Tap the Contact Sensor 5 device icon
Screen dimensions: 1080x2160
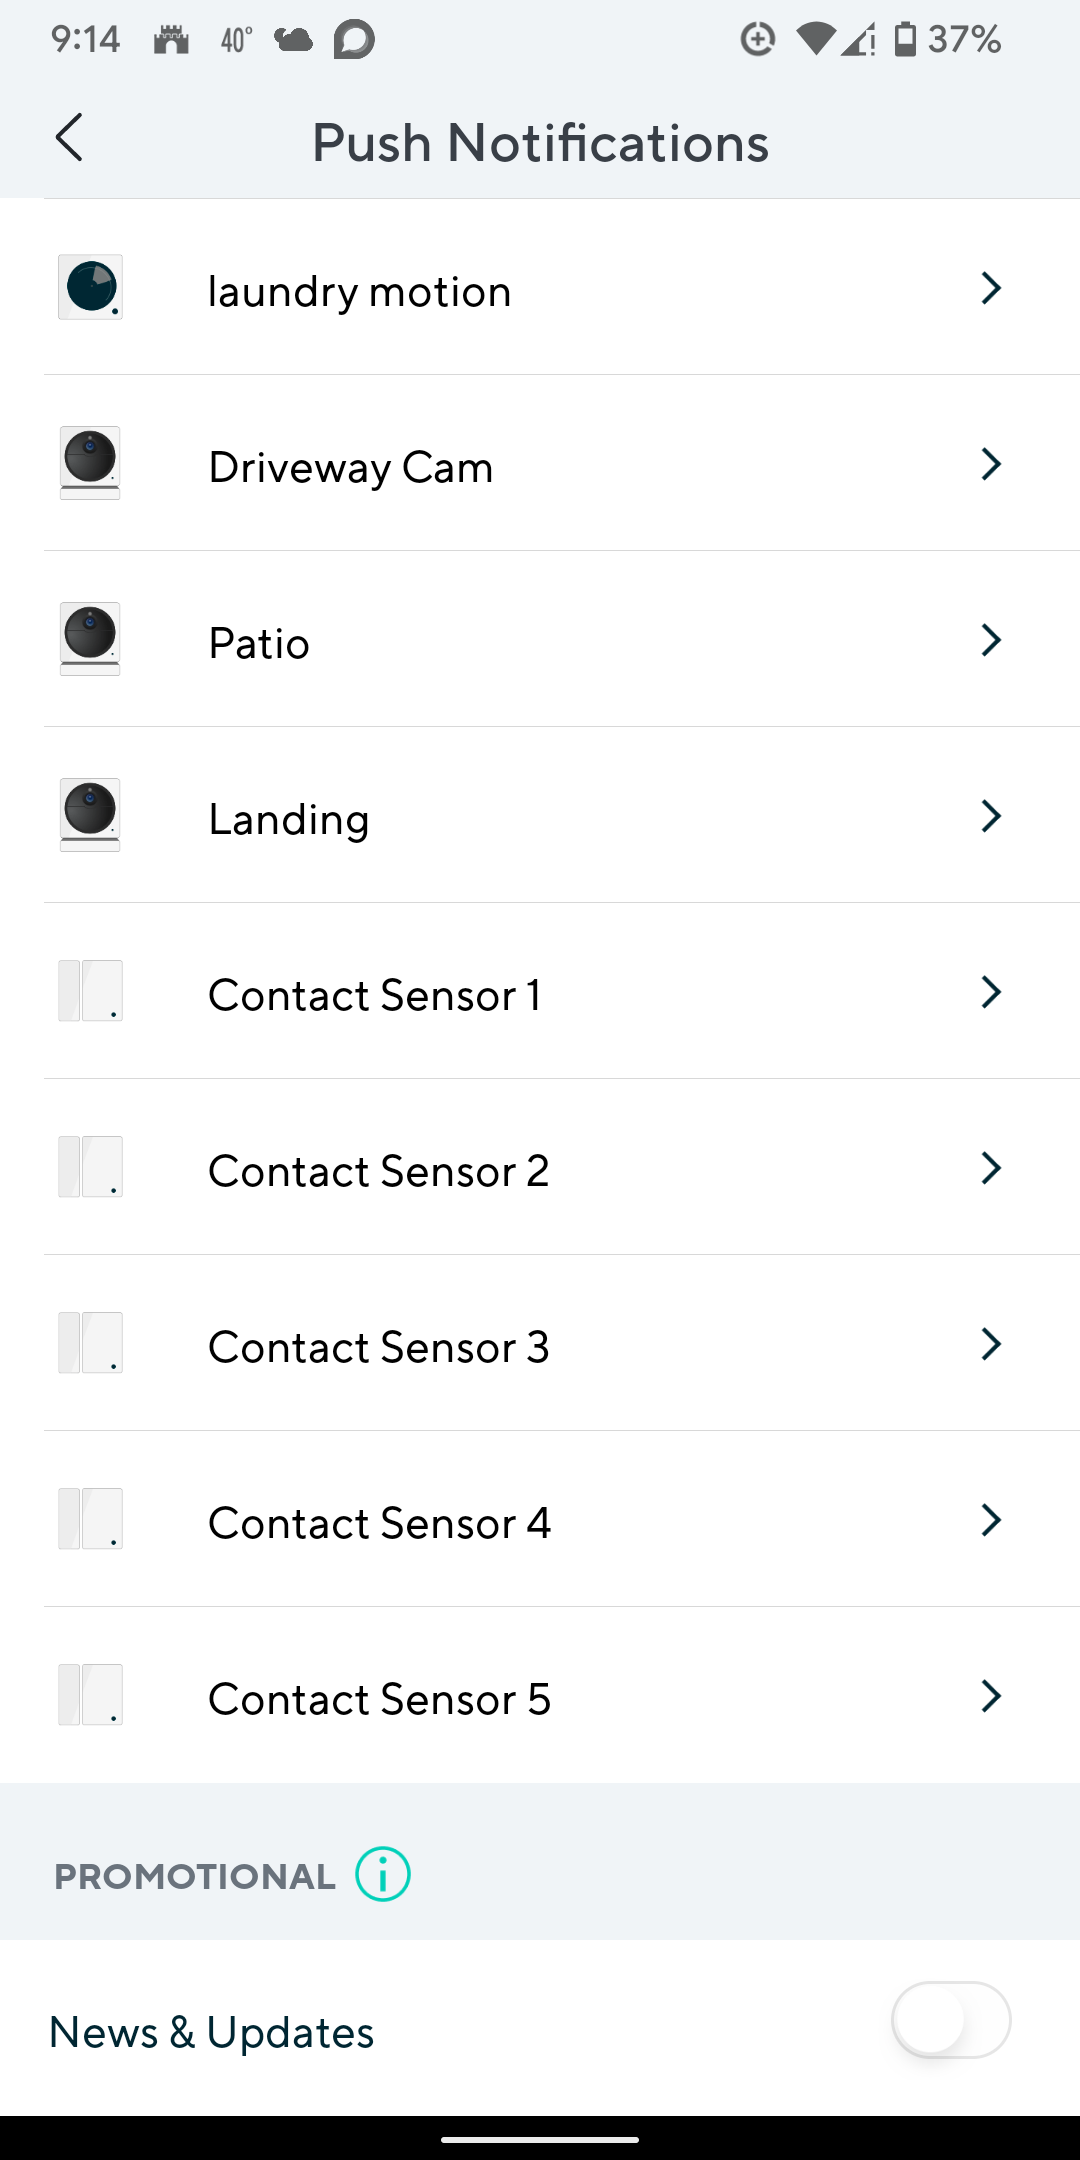tap(90, 1695)
